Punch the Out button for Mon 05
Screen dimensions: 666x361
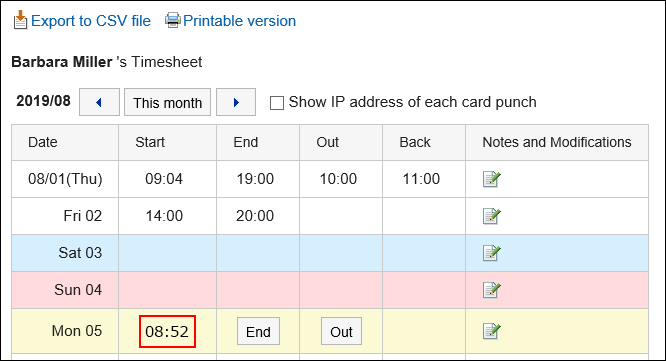point(341,331)
